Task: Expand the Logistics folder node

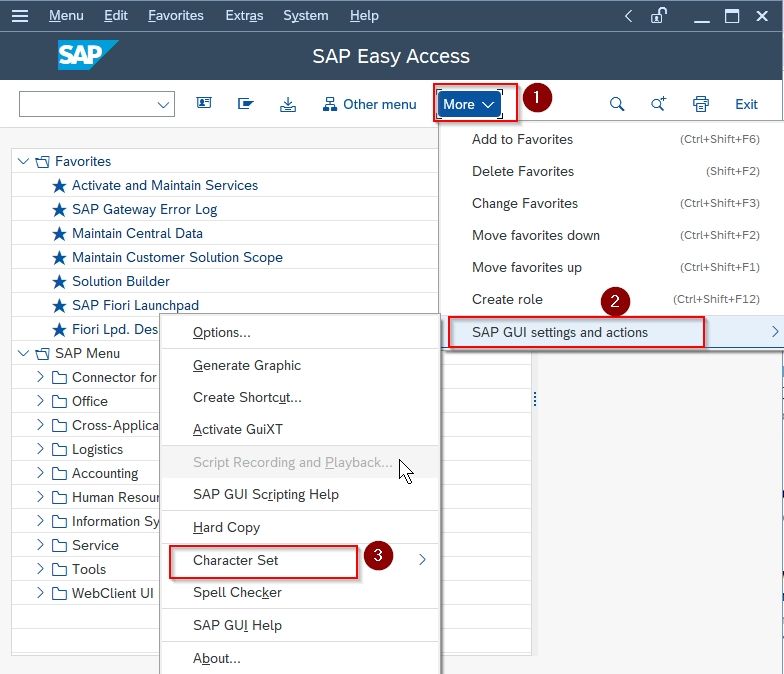Action: [40, 449]
